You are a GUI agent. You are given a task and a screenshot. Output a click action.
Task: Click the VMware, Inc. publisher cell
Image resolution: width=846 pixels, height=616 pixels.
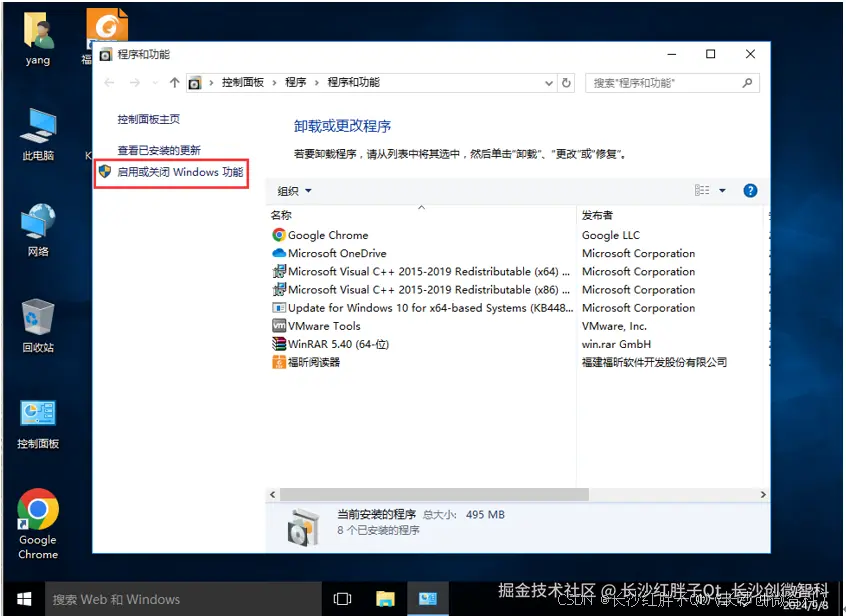pos(614,326)
